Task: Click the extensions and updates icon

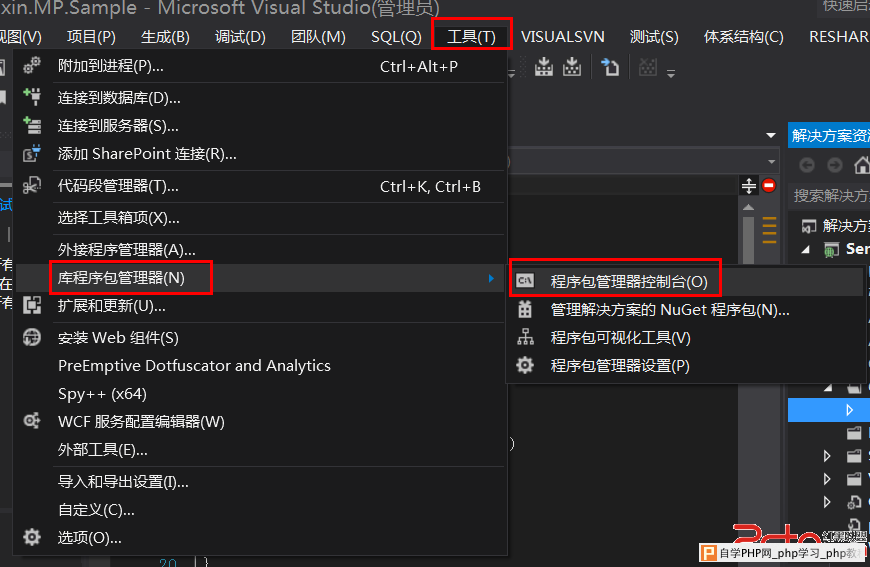Action: point(32,305)
